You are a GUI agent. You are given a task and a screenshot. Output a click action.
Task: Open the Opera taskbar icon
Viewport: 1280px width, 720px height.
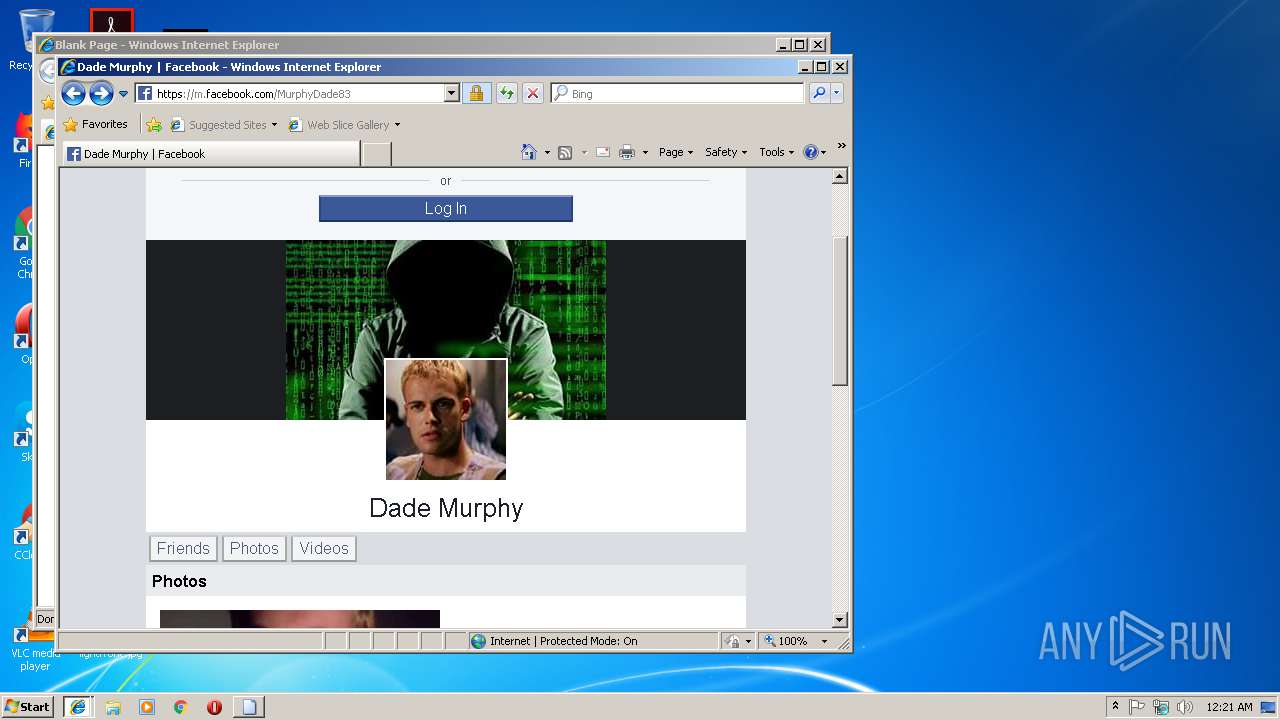(214, 707)
